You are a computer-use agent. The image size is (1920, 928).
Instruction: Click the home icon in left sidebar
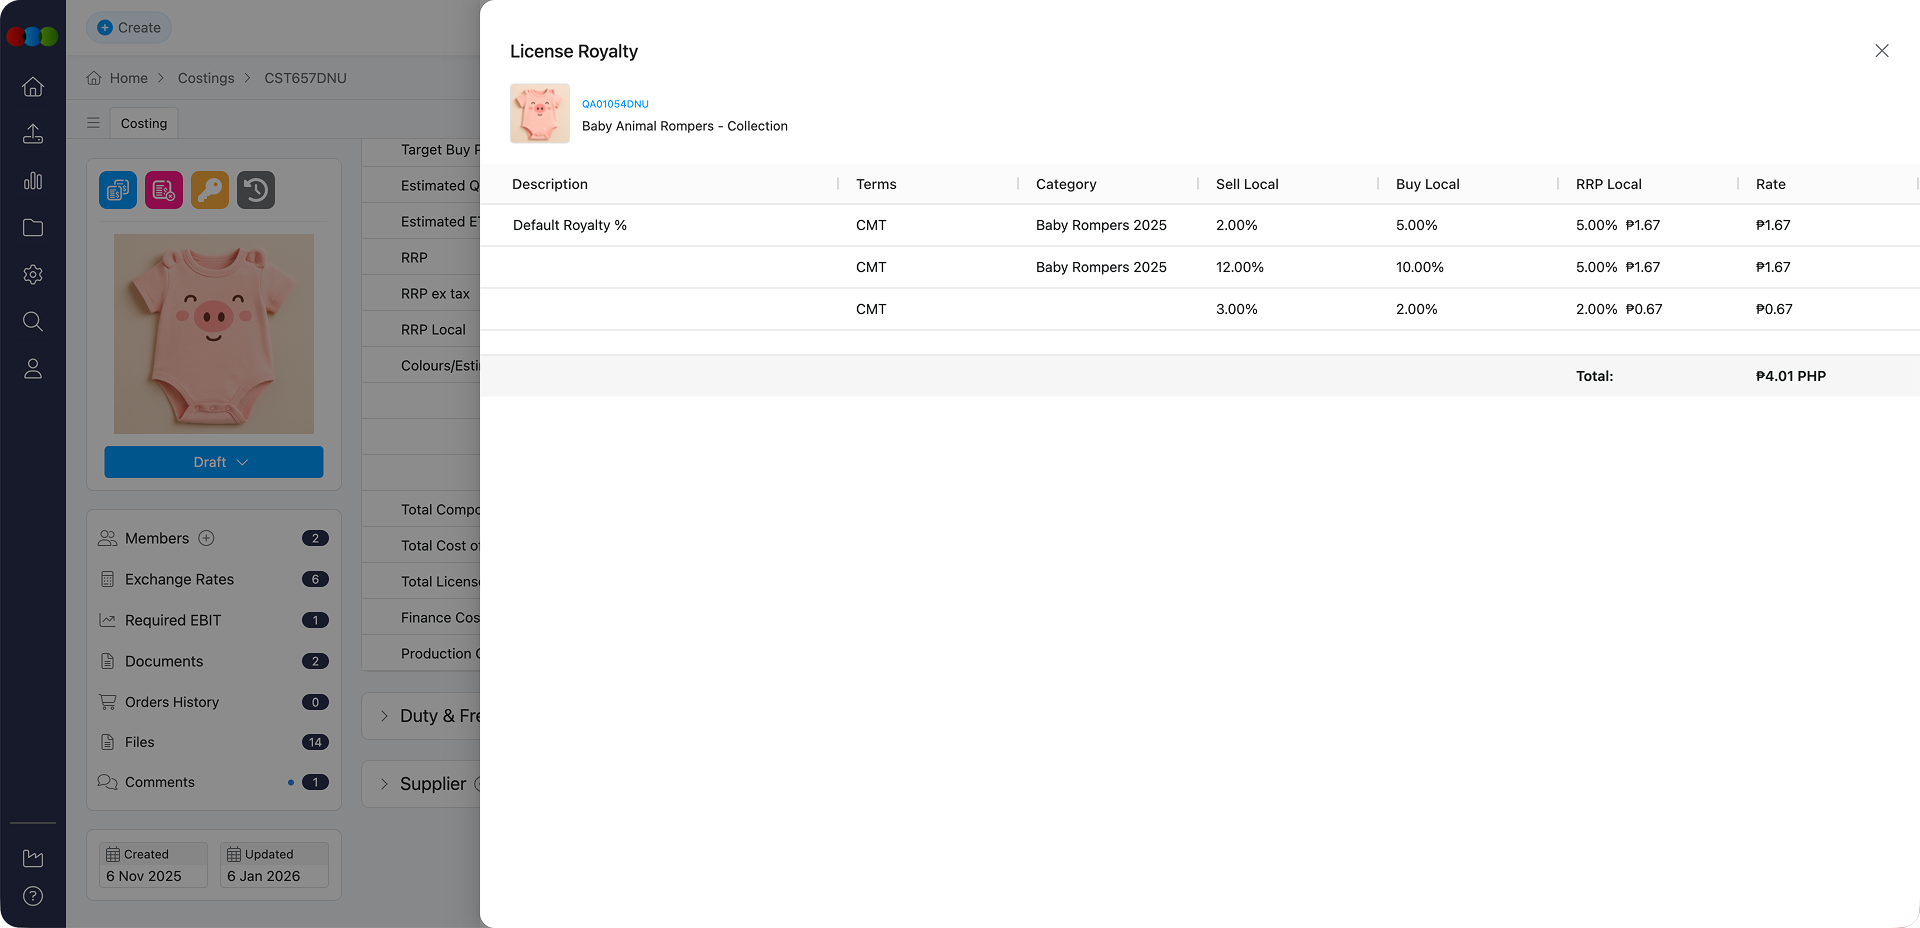[x=33, y=87]
